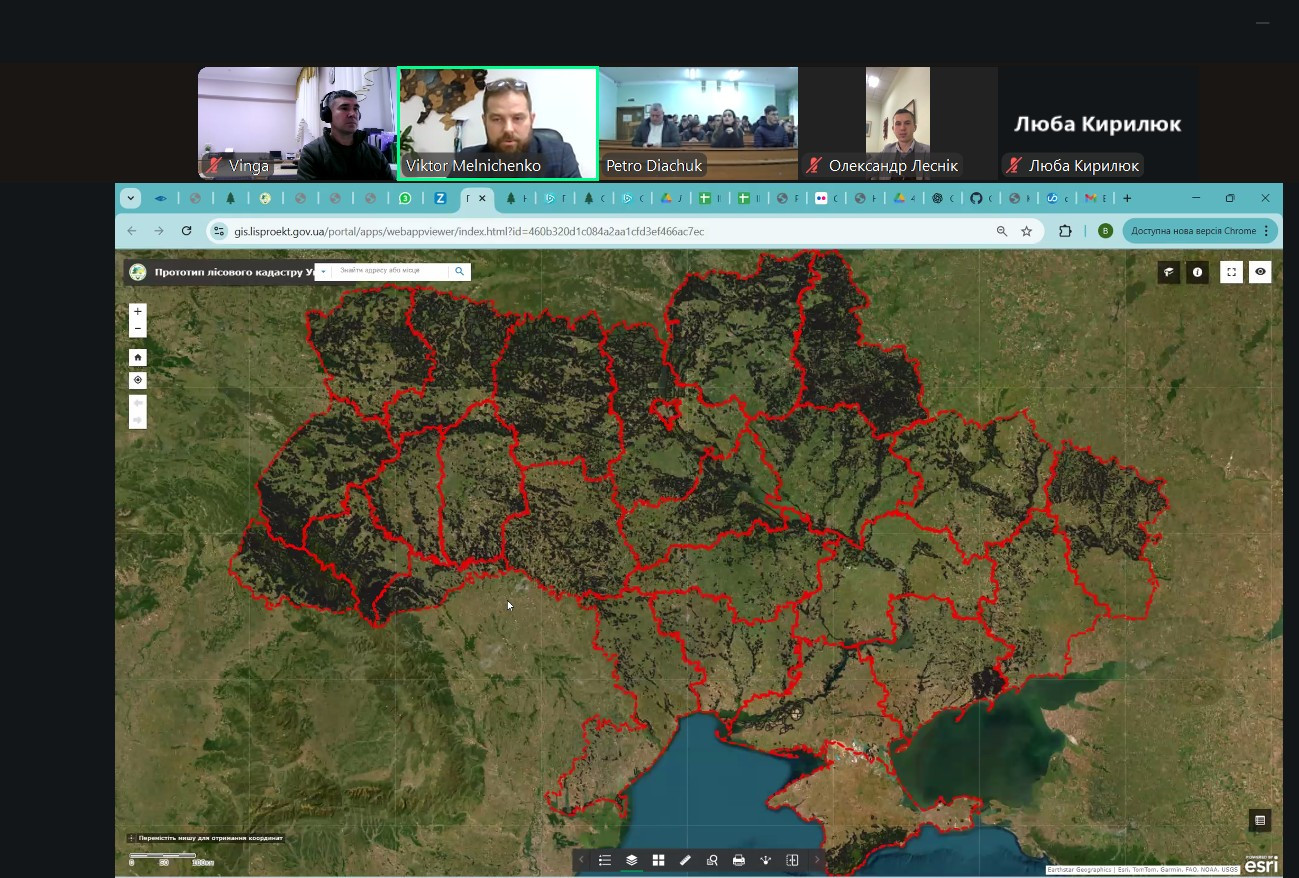The image size is (1299, 878).
Task: Toggle the overview map eye icon
Action: tap(1260, 272)
